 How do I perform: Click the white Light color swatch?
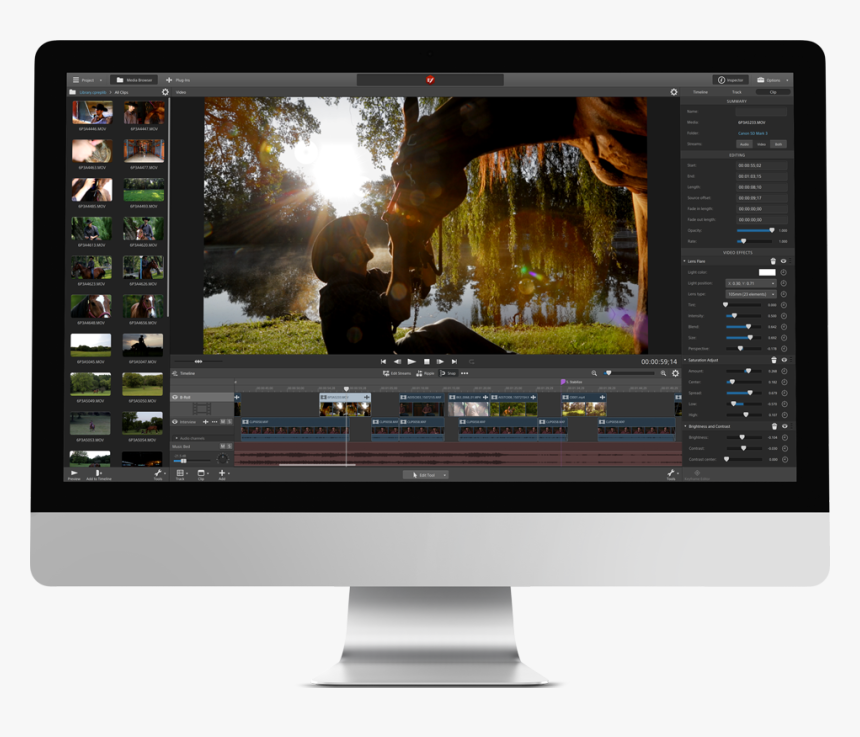[767, 272]
